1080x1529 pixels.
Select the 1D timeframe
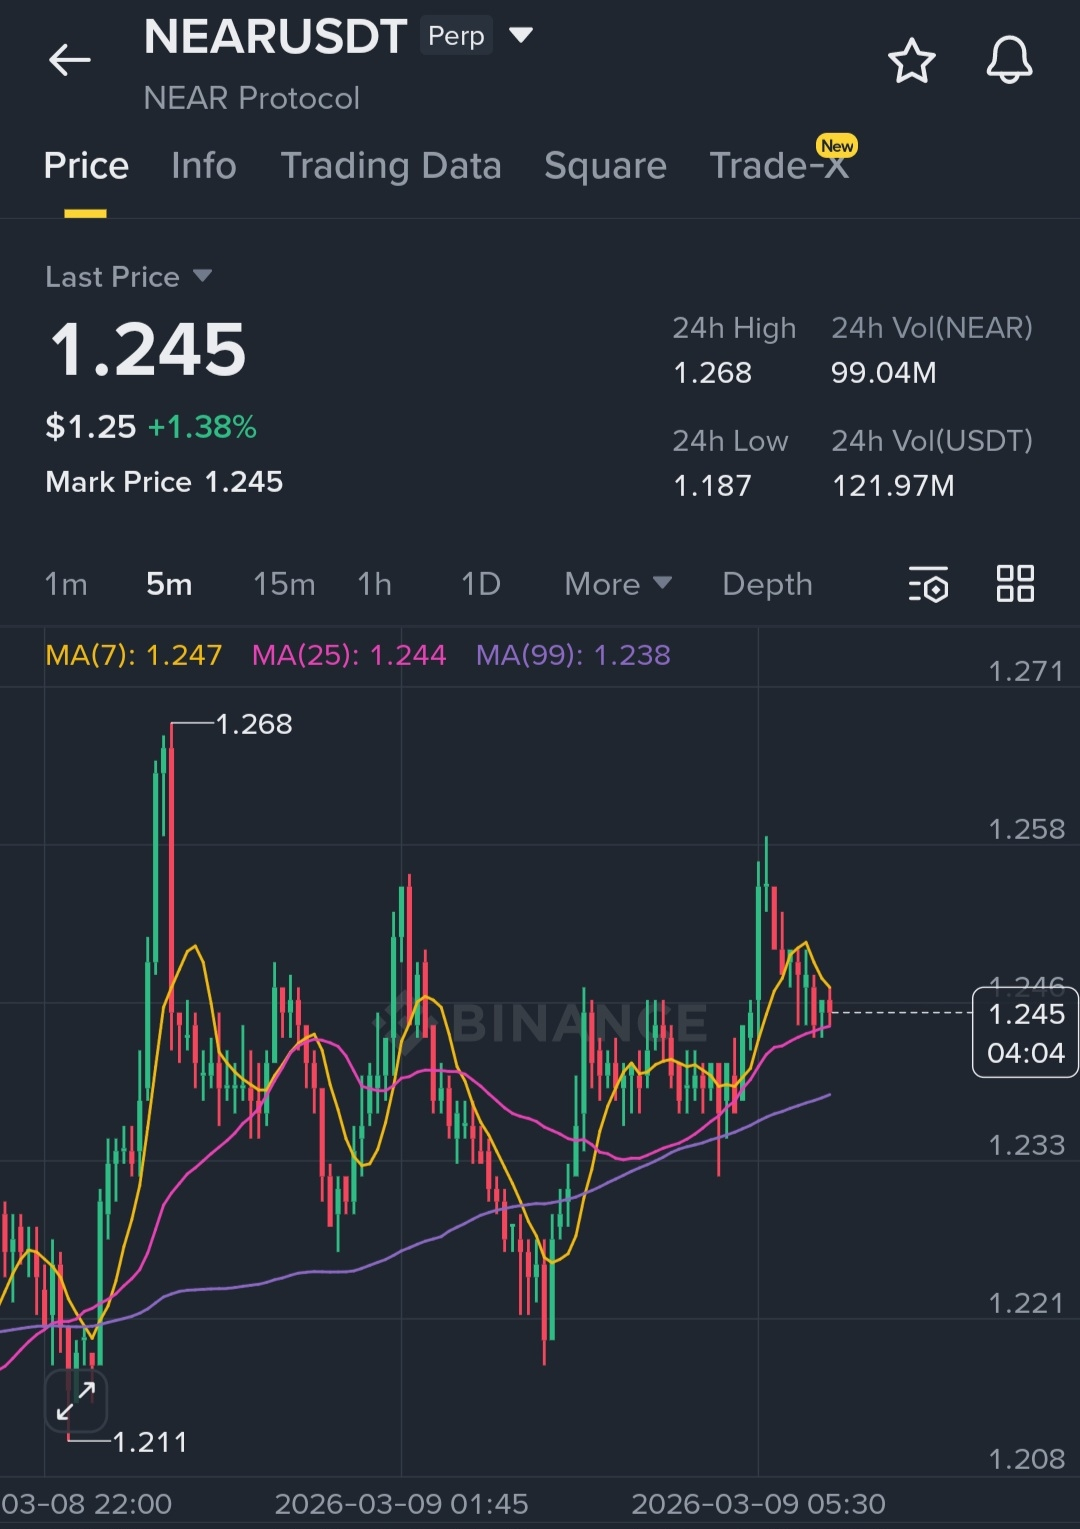click(480, 584)
